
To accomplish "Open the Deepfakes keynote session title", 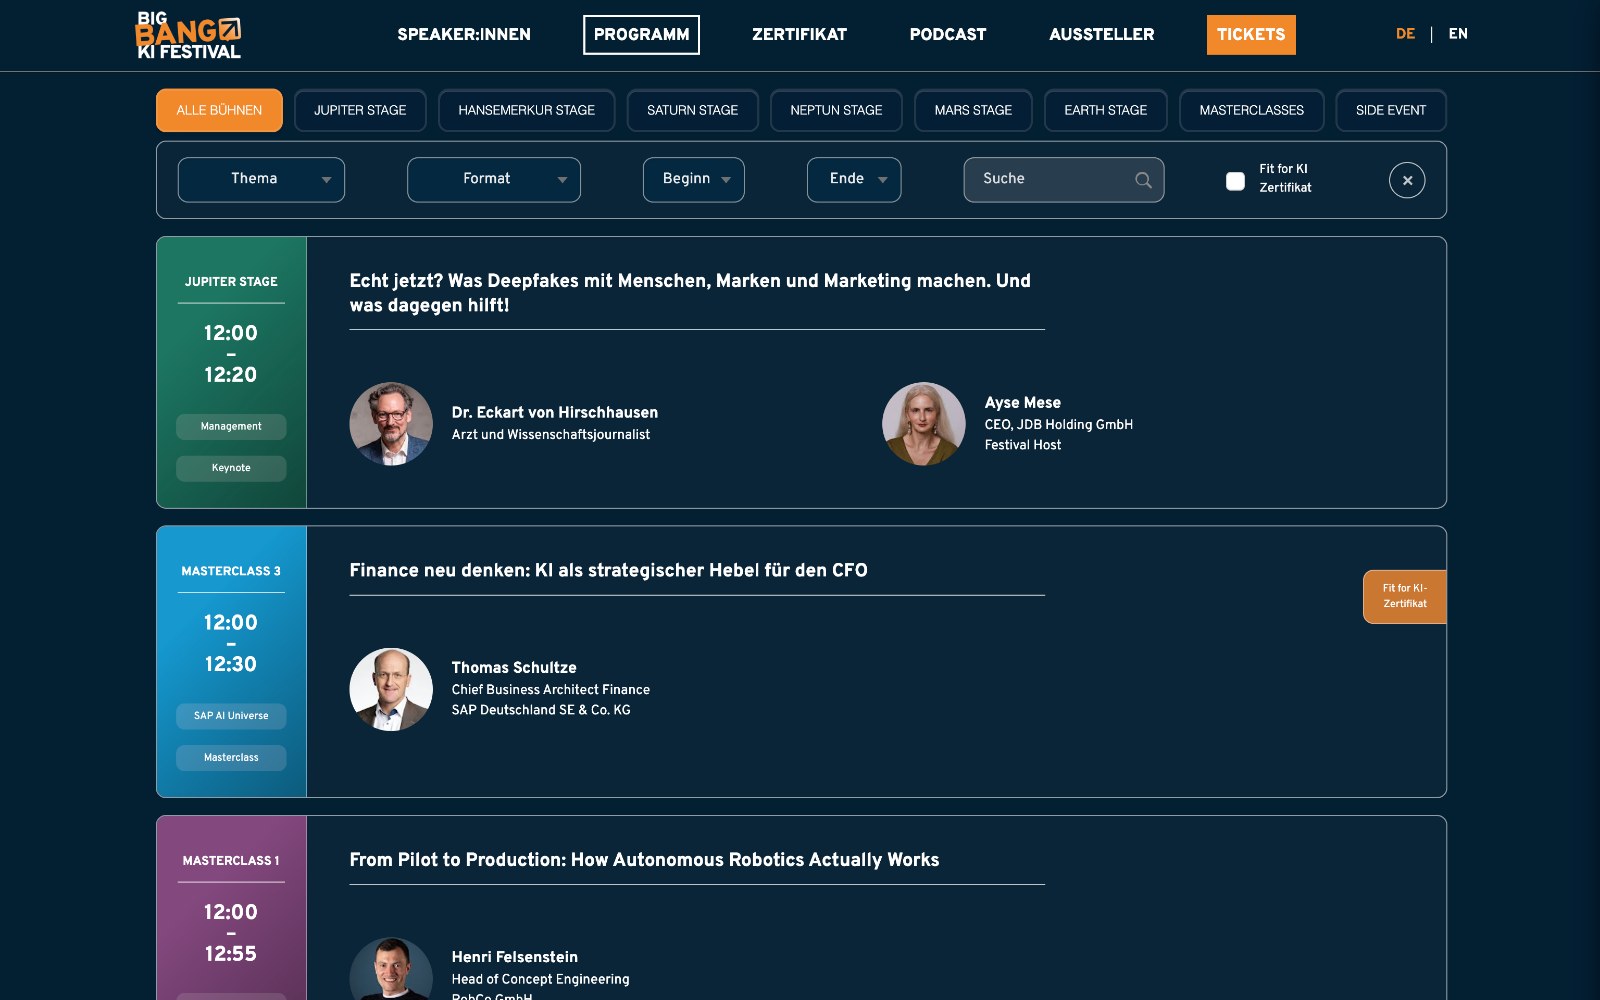I will point(690,293).
